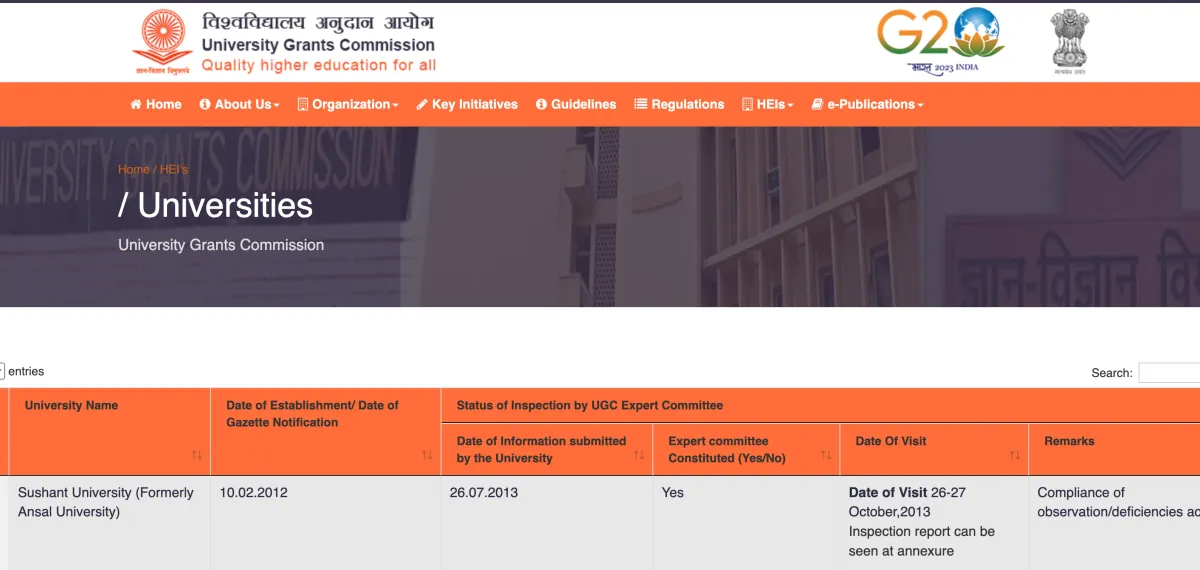Viewport: 1200px width, 570px height.
Task: Open the Home menu item
Action: [156, 104]
